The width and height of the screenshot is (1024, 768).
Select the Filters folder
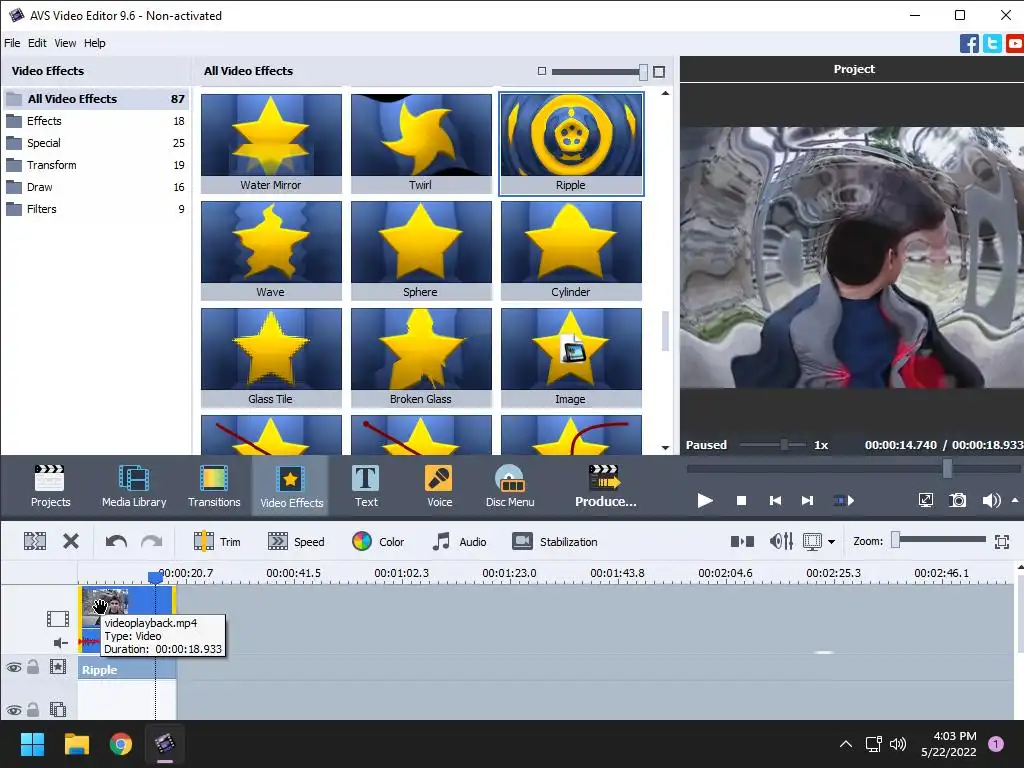[x=96, y=209]
